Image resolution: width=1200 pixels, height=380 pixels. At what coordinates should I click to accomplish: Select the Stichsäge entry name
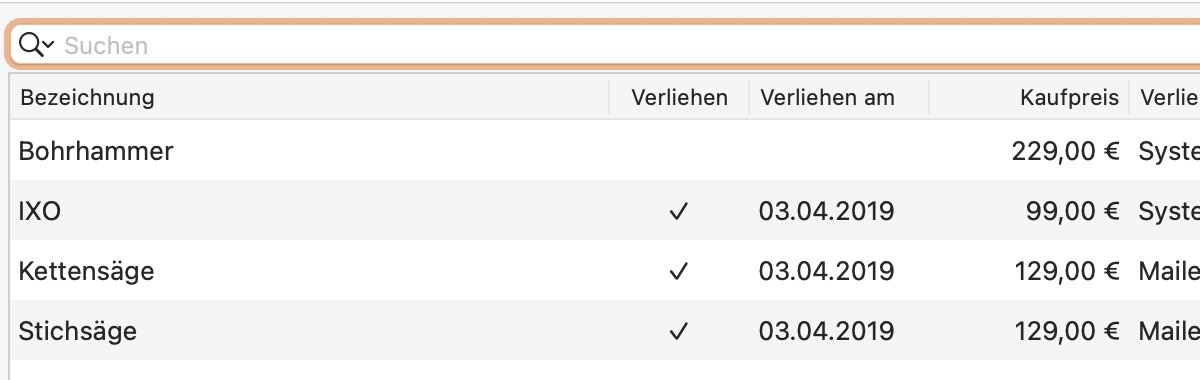[x=77, y=331]
